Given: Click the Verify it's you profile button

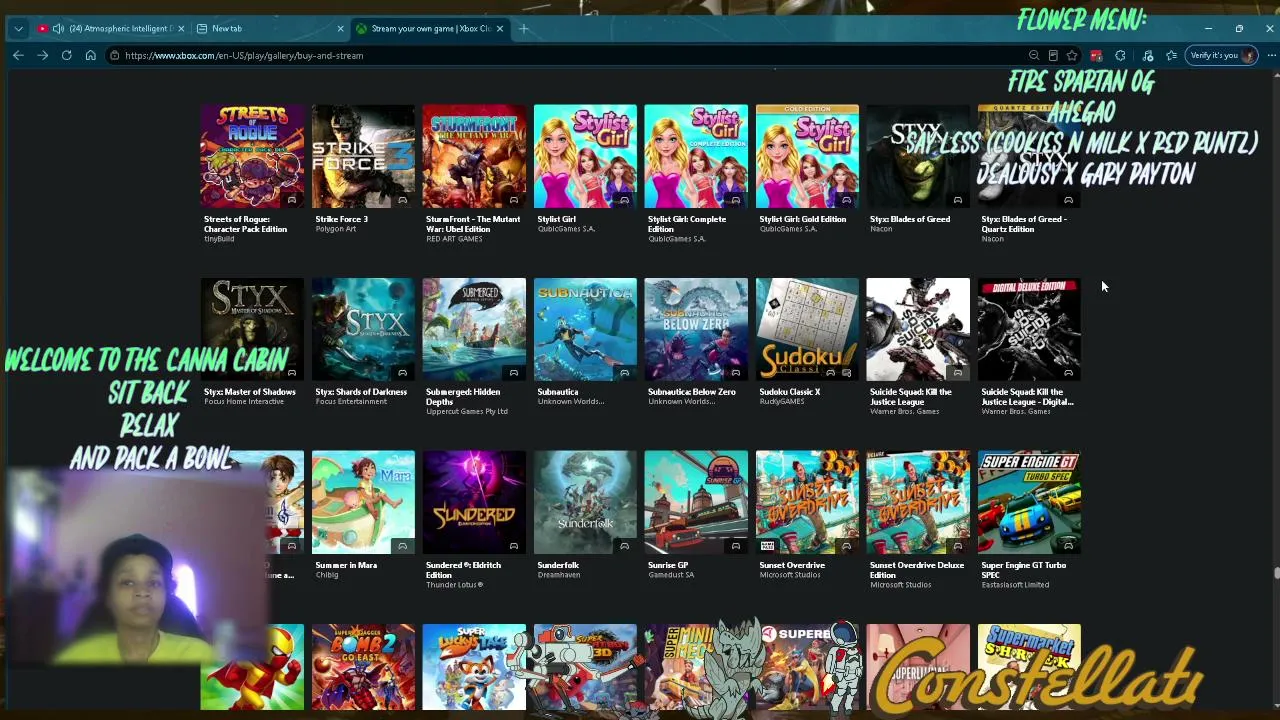Looking at the screenshot, I should (1222, 56).
